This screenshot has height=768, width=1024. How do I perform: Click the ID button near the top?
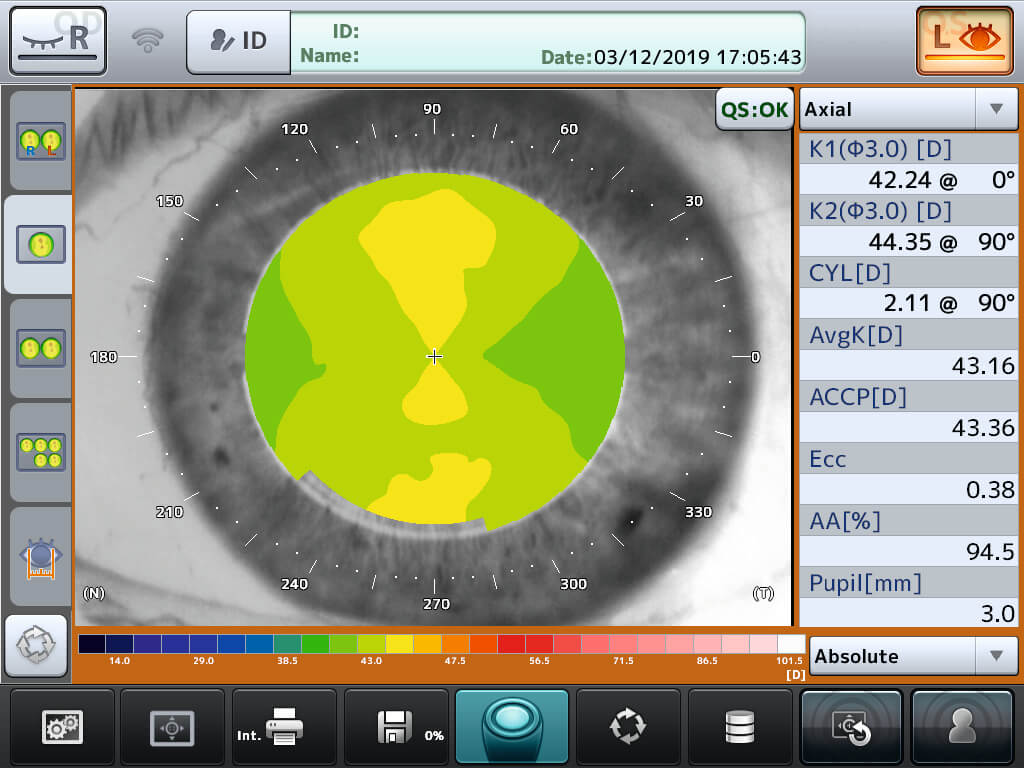pyautogui.click(x=238, y=40)
